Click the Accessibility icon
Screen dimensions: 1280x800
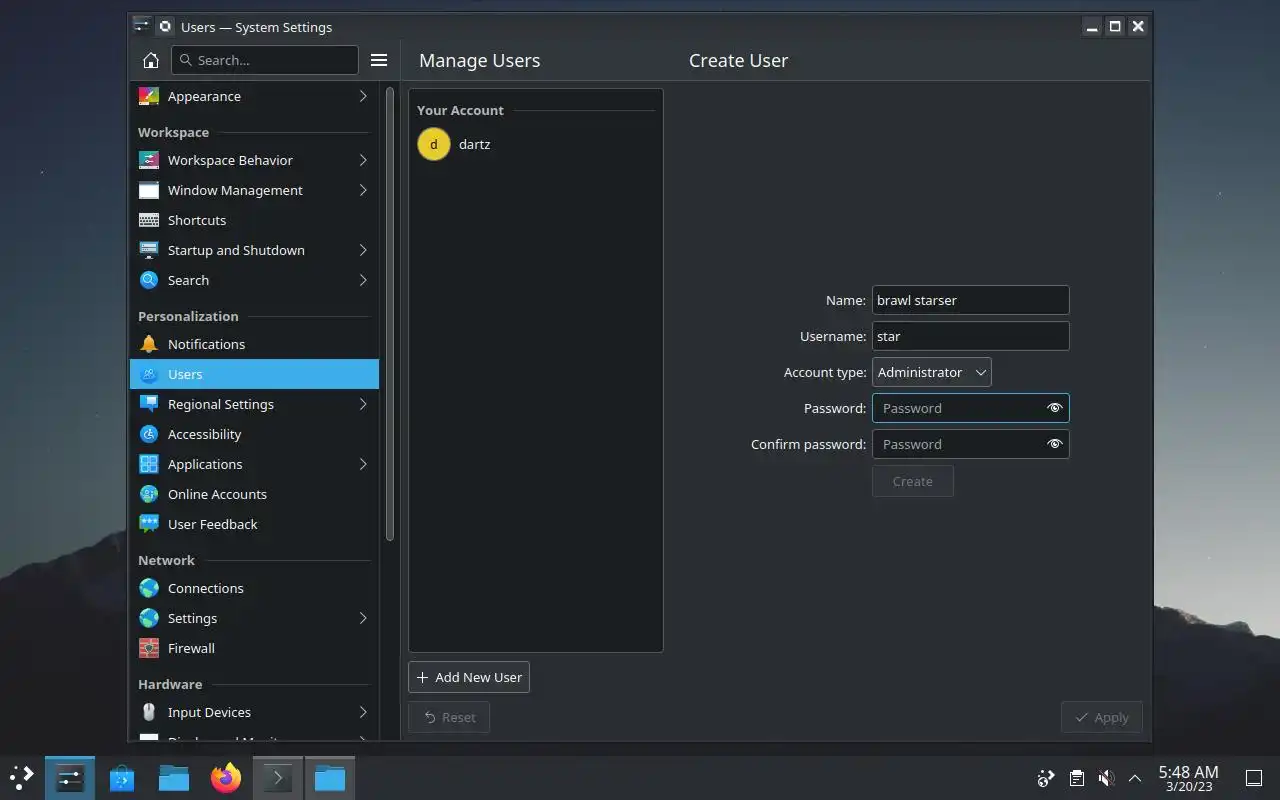(x=149, y=434)
